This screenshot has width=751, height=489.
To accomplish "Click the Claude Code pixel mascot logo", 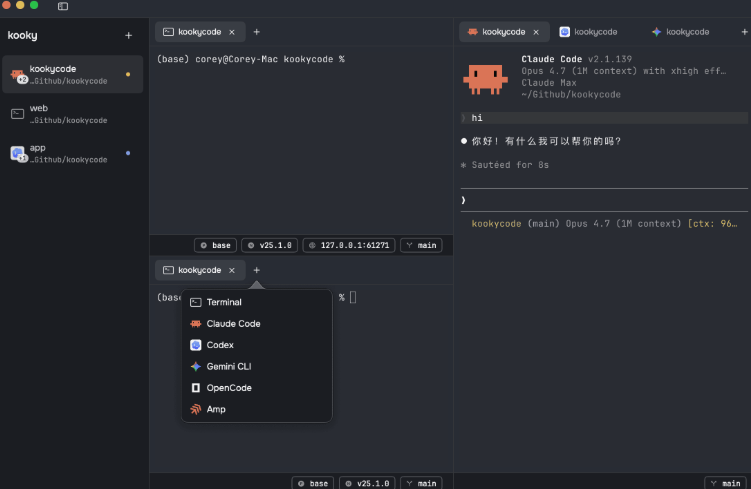I will 485,79.
